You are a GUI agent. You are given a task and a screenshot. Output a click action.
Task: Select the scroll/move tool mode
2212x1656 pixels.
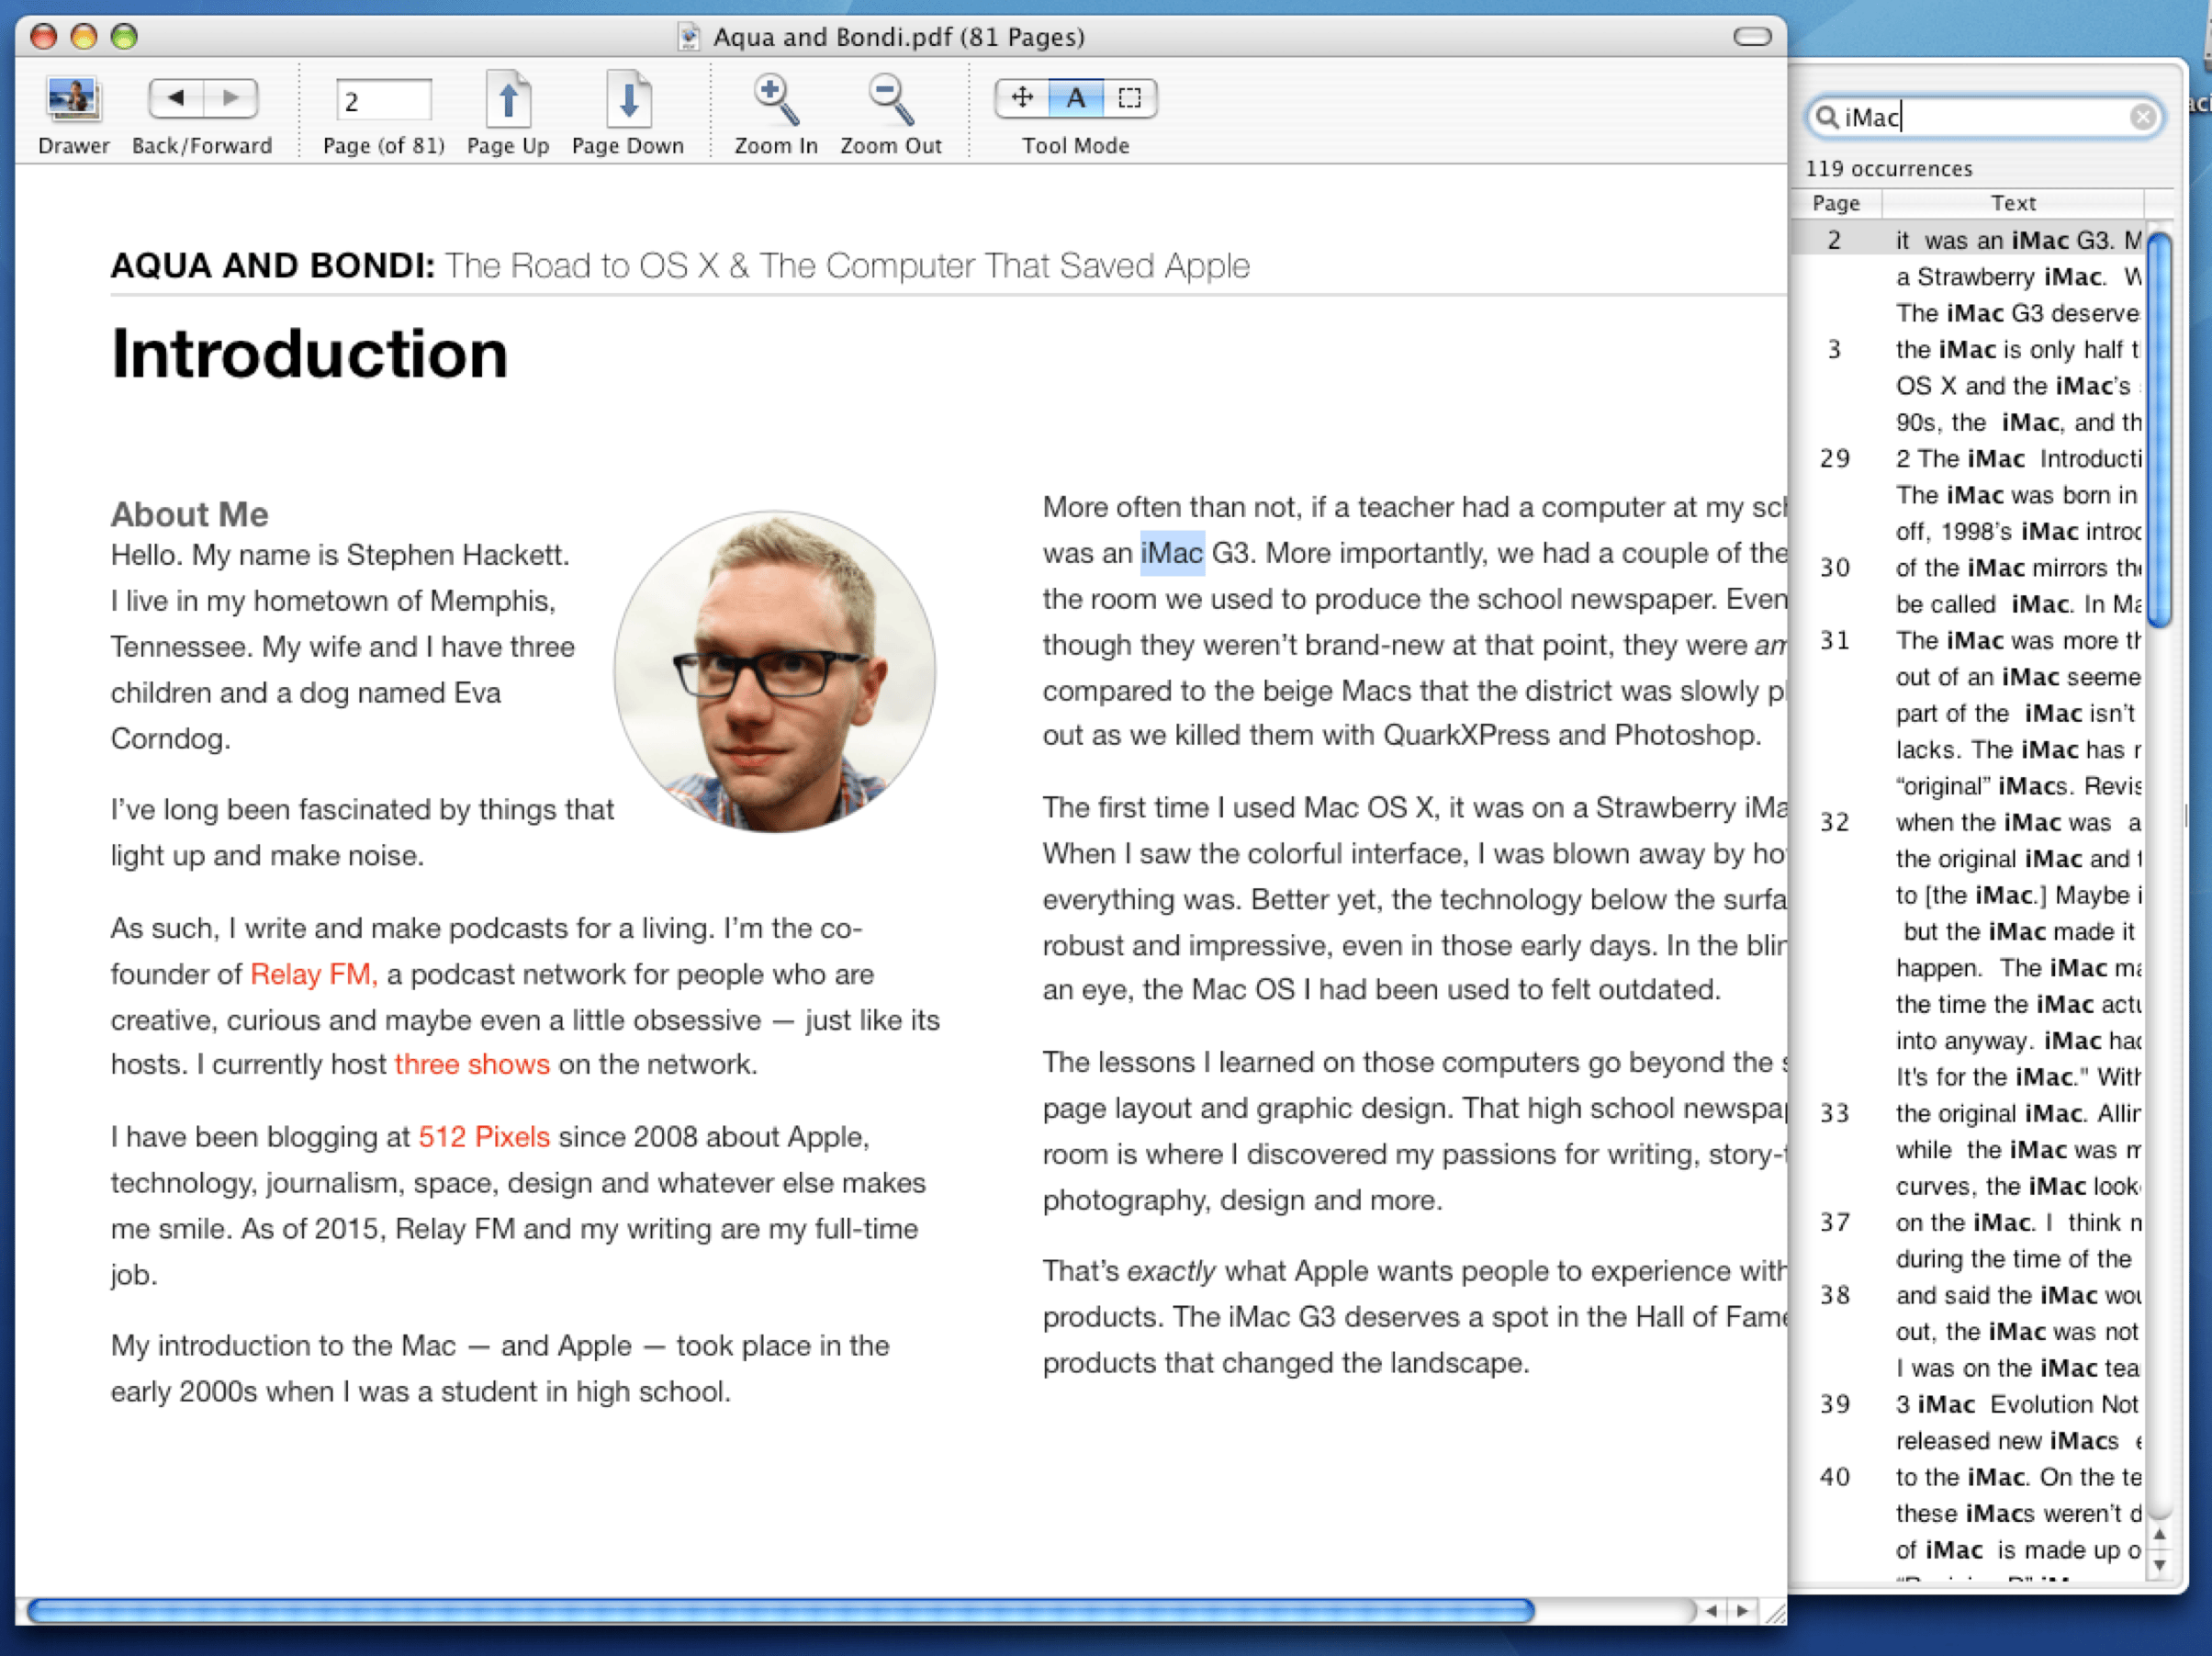click(1022, 98)
